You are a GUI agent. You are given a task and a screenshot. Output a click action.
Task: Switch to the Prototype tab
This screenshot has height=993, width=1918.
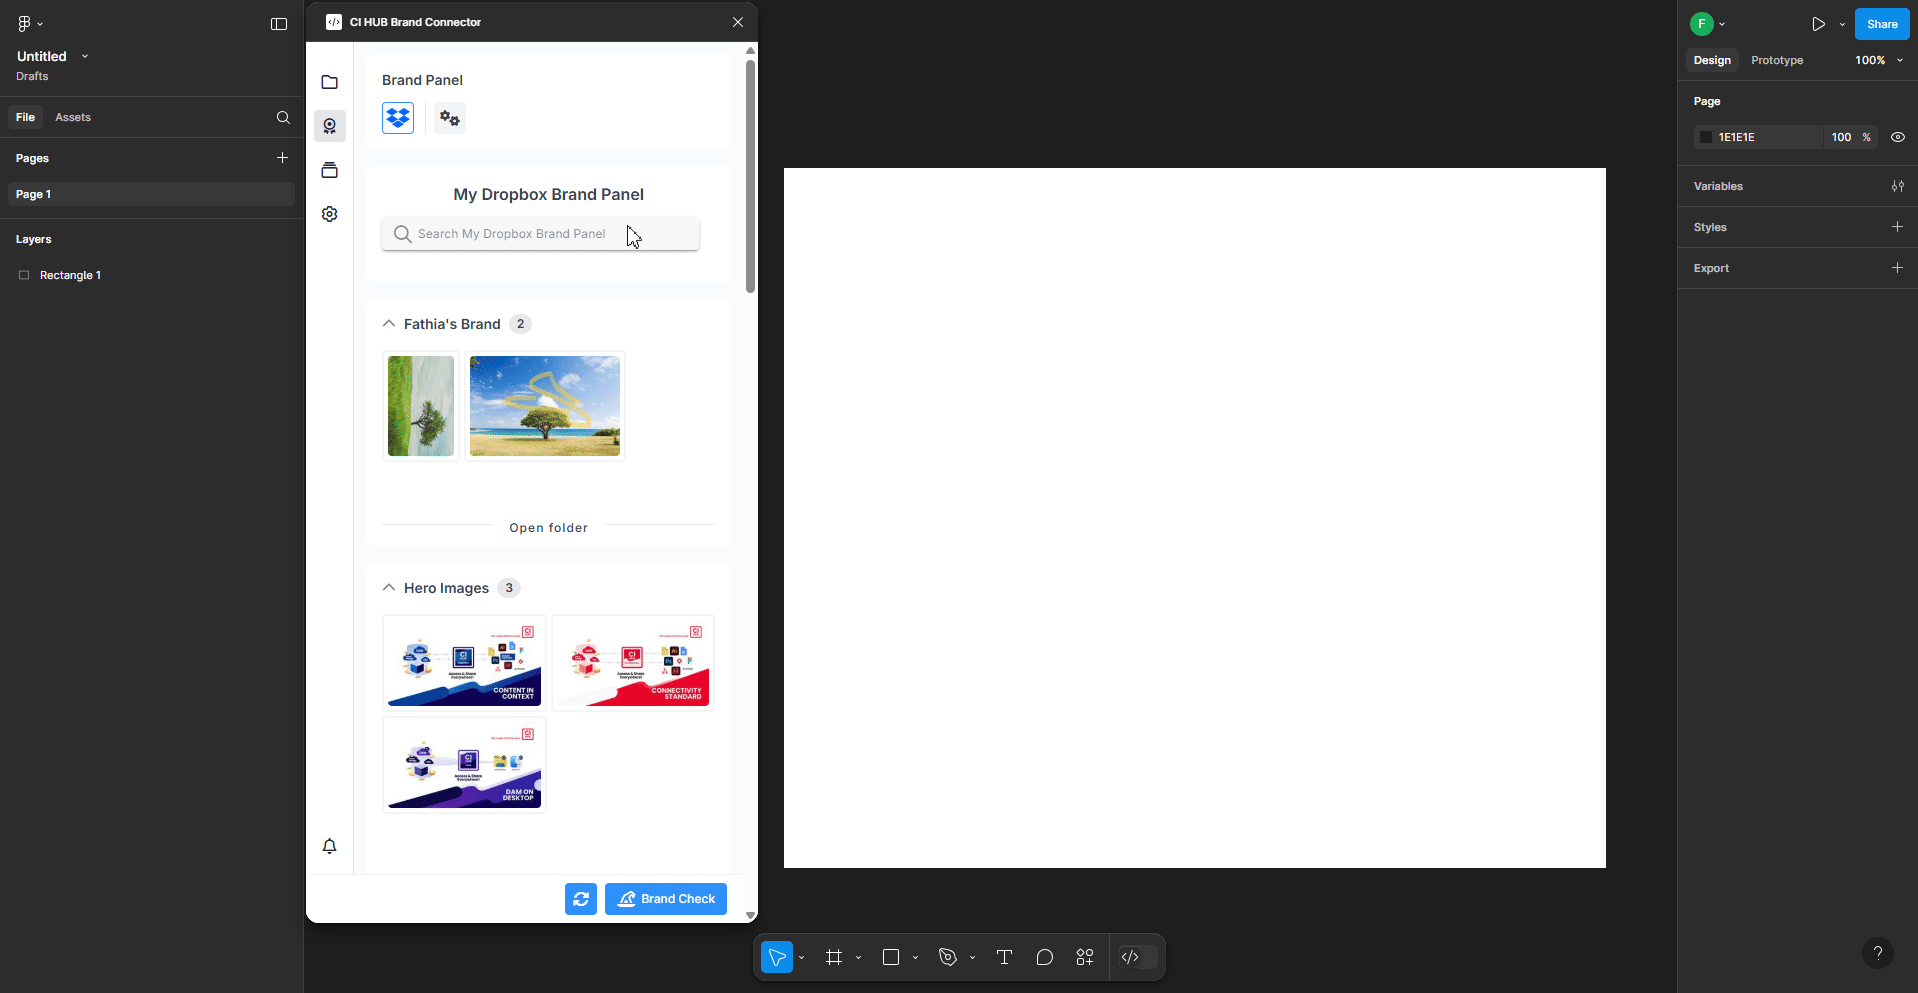click(x=1776, y=60)
